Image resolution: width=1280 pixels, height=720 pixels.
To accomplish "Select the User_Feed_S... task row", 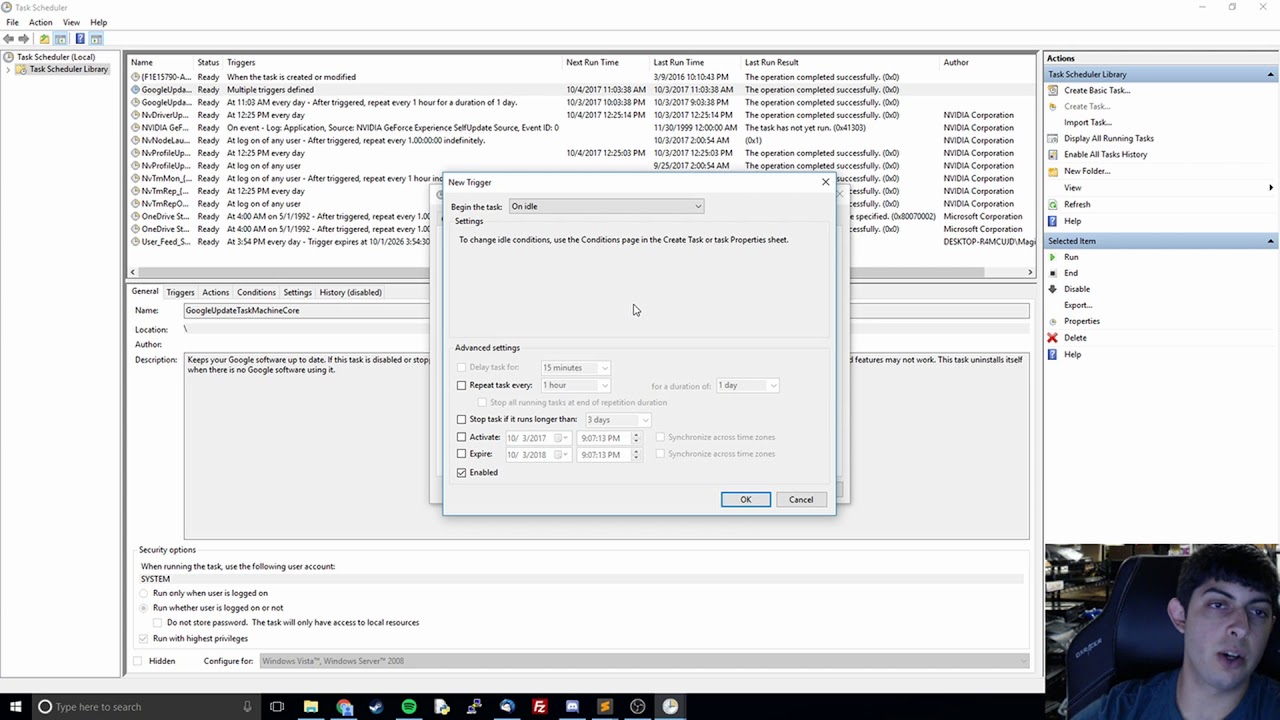I will [583, 242].
